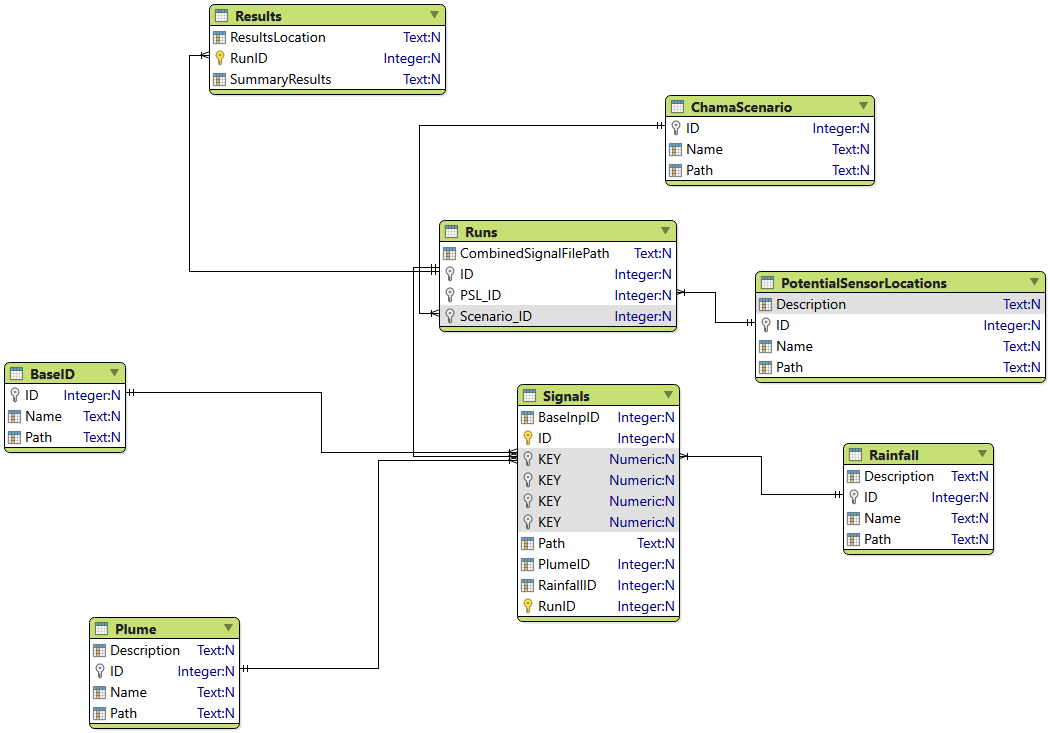Click the column icon beside CombinedSignalFilePath
Image resolution: width=1050 pixels, height=733 pixels.
[449, 254]
